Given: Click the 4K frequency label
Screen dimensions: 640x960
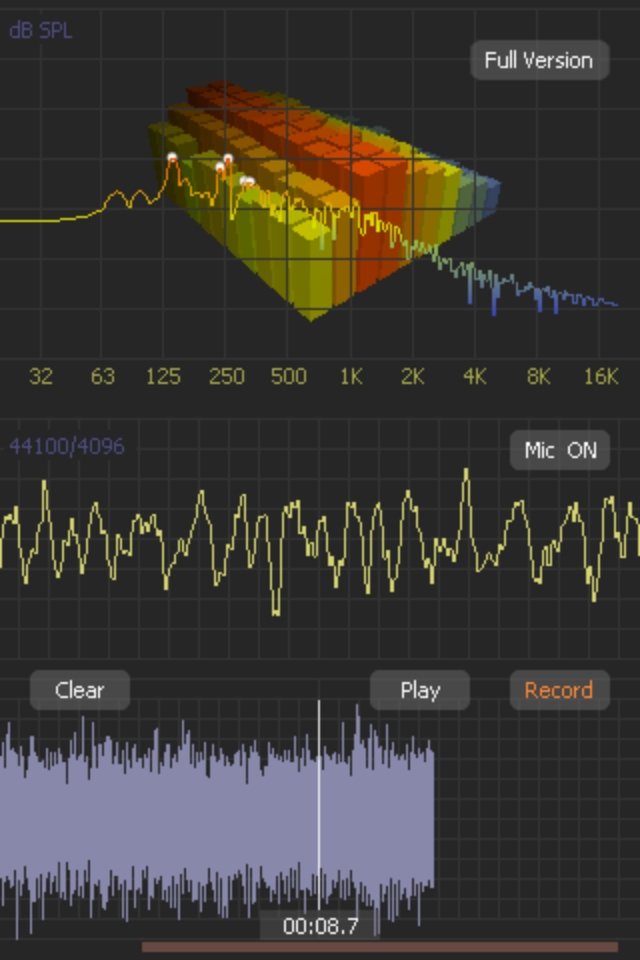Looking at the screenshot, I should pos(475,376).
